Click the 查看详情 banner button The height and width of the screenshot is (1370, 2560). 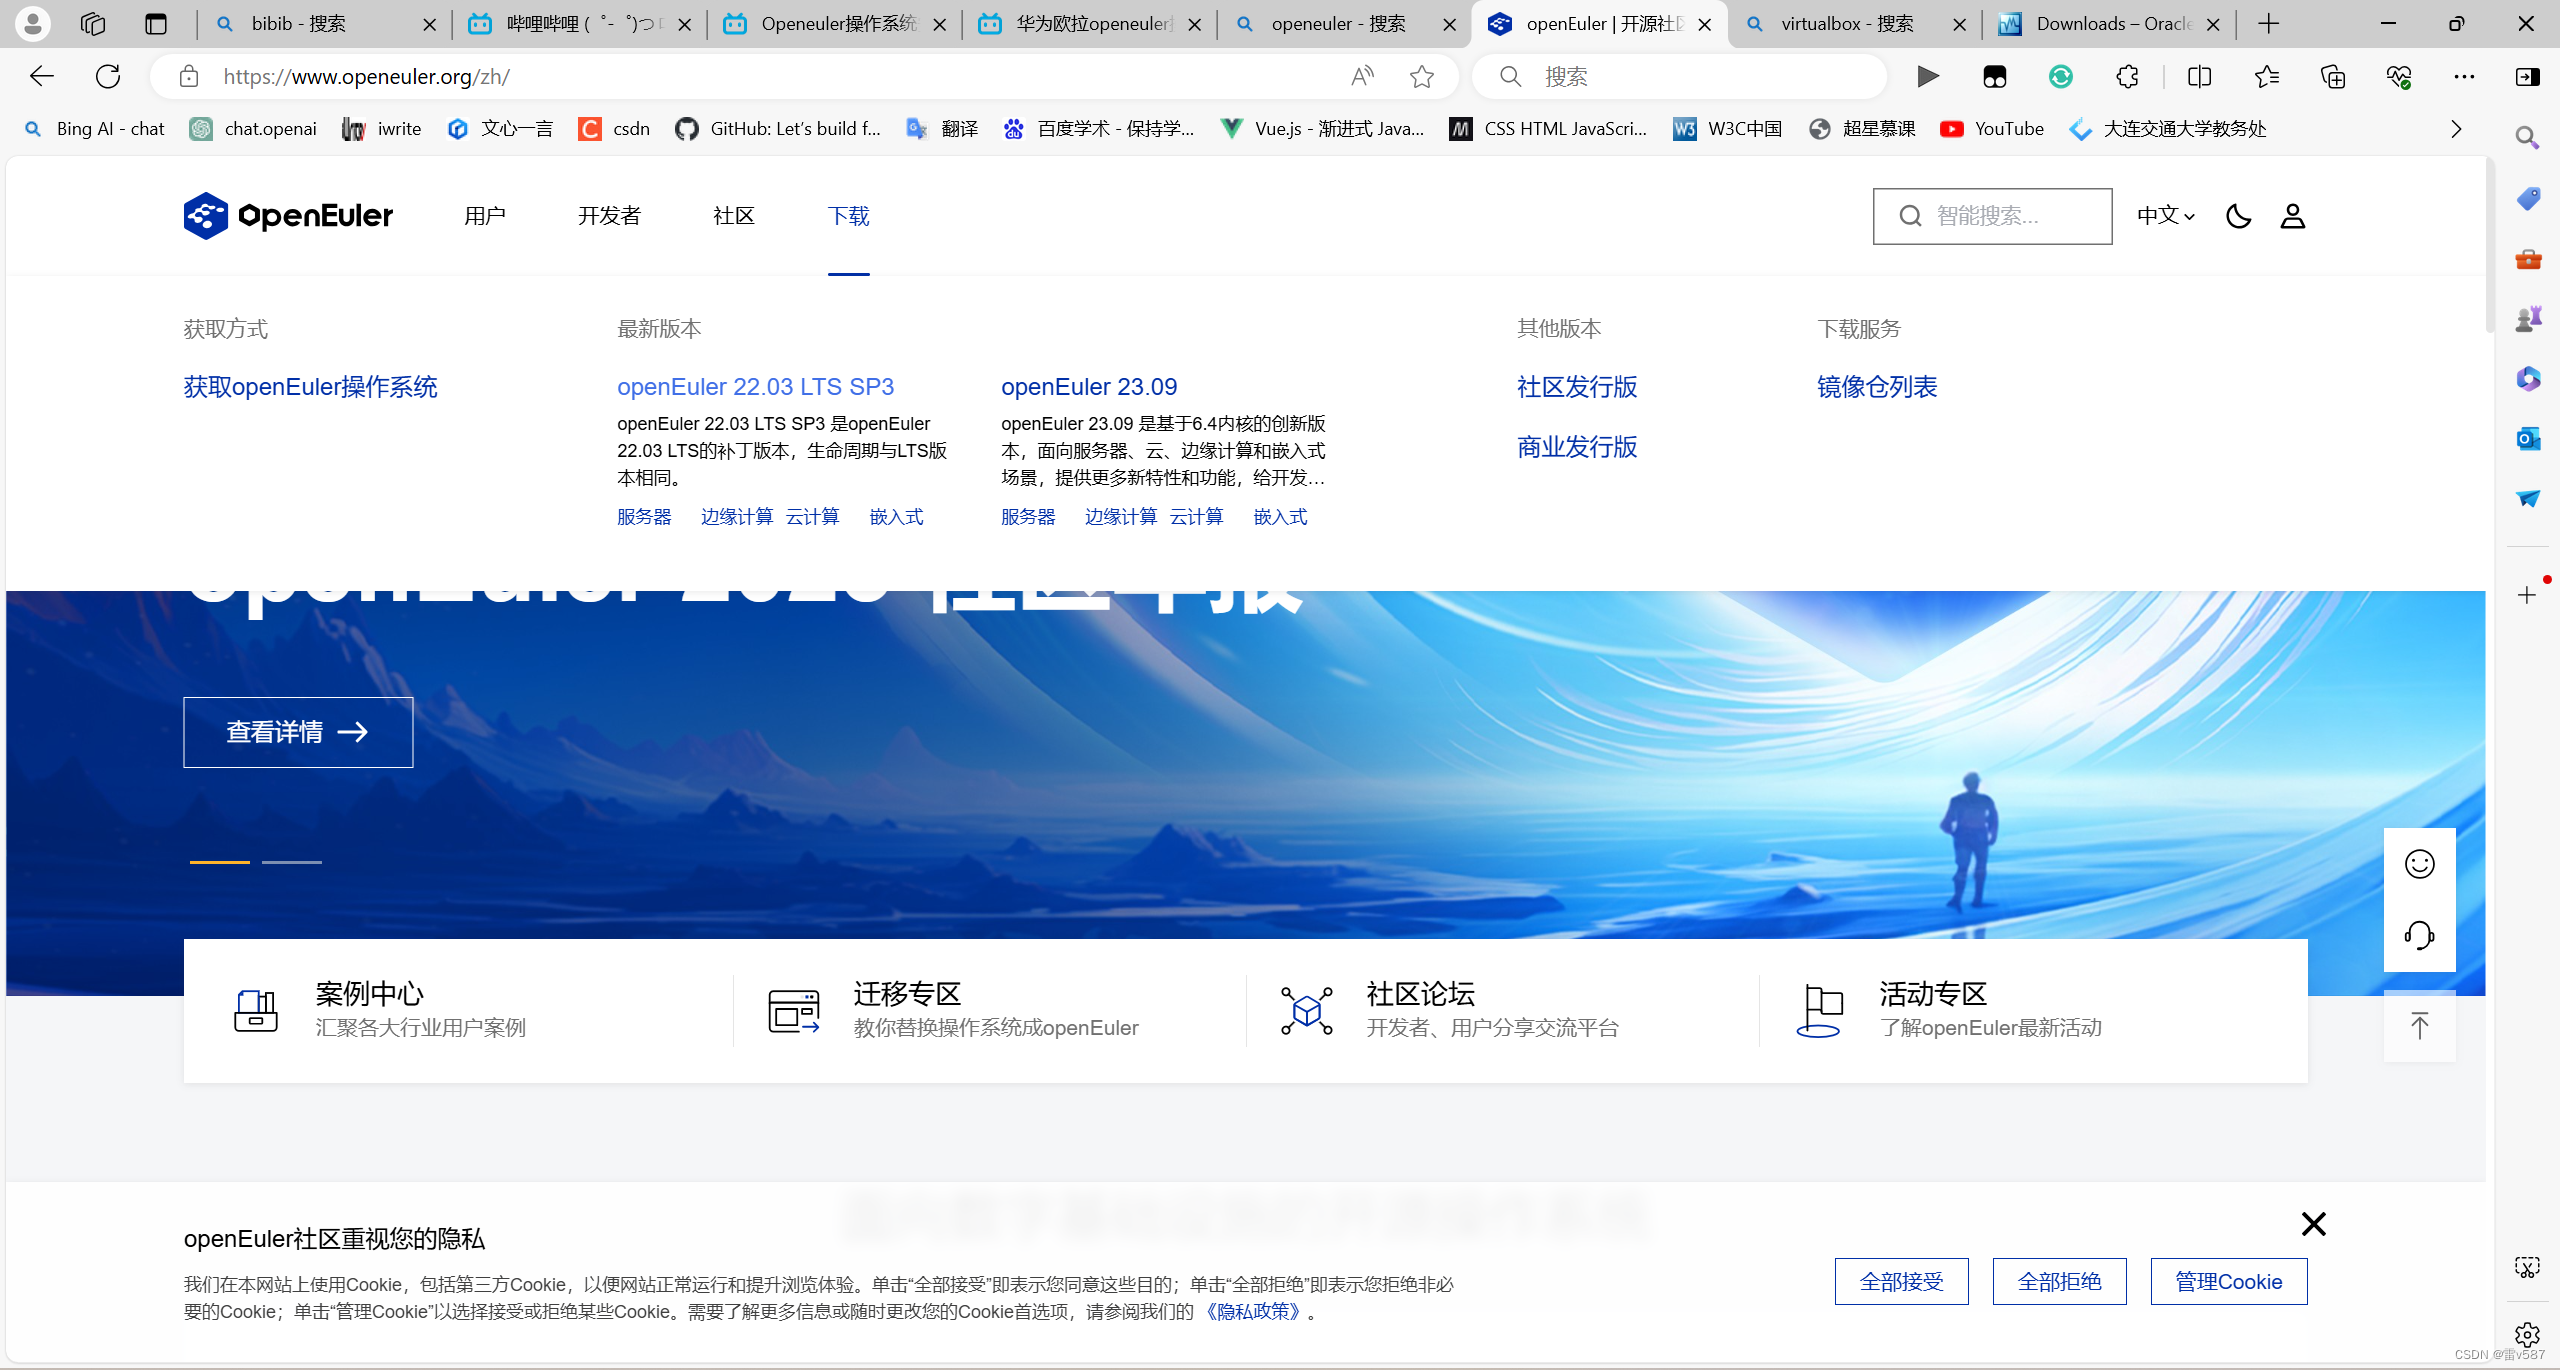tap(298, 732)
